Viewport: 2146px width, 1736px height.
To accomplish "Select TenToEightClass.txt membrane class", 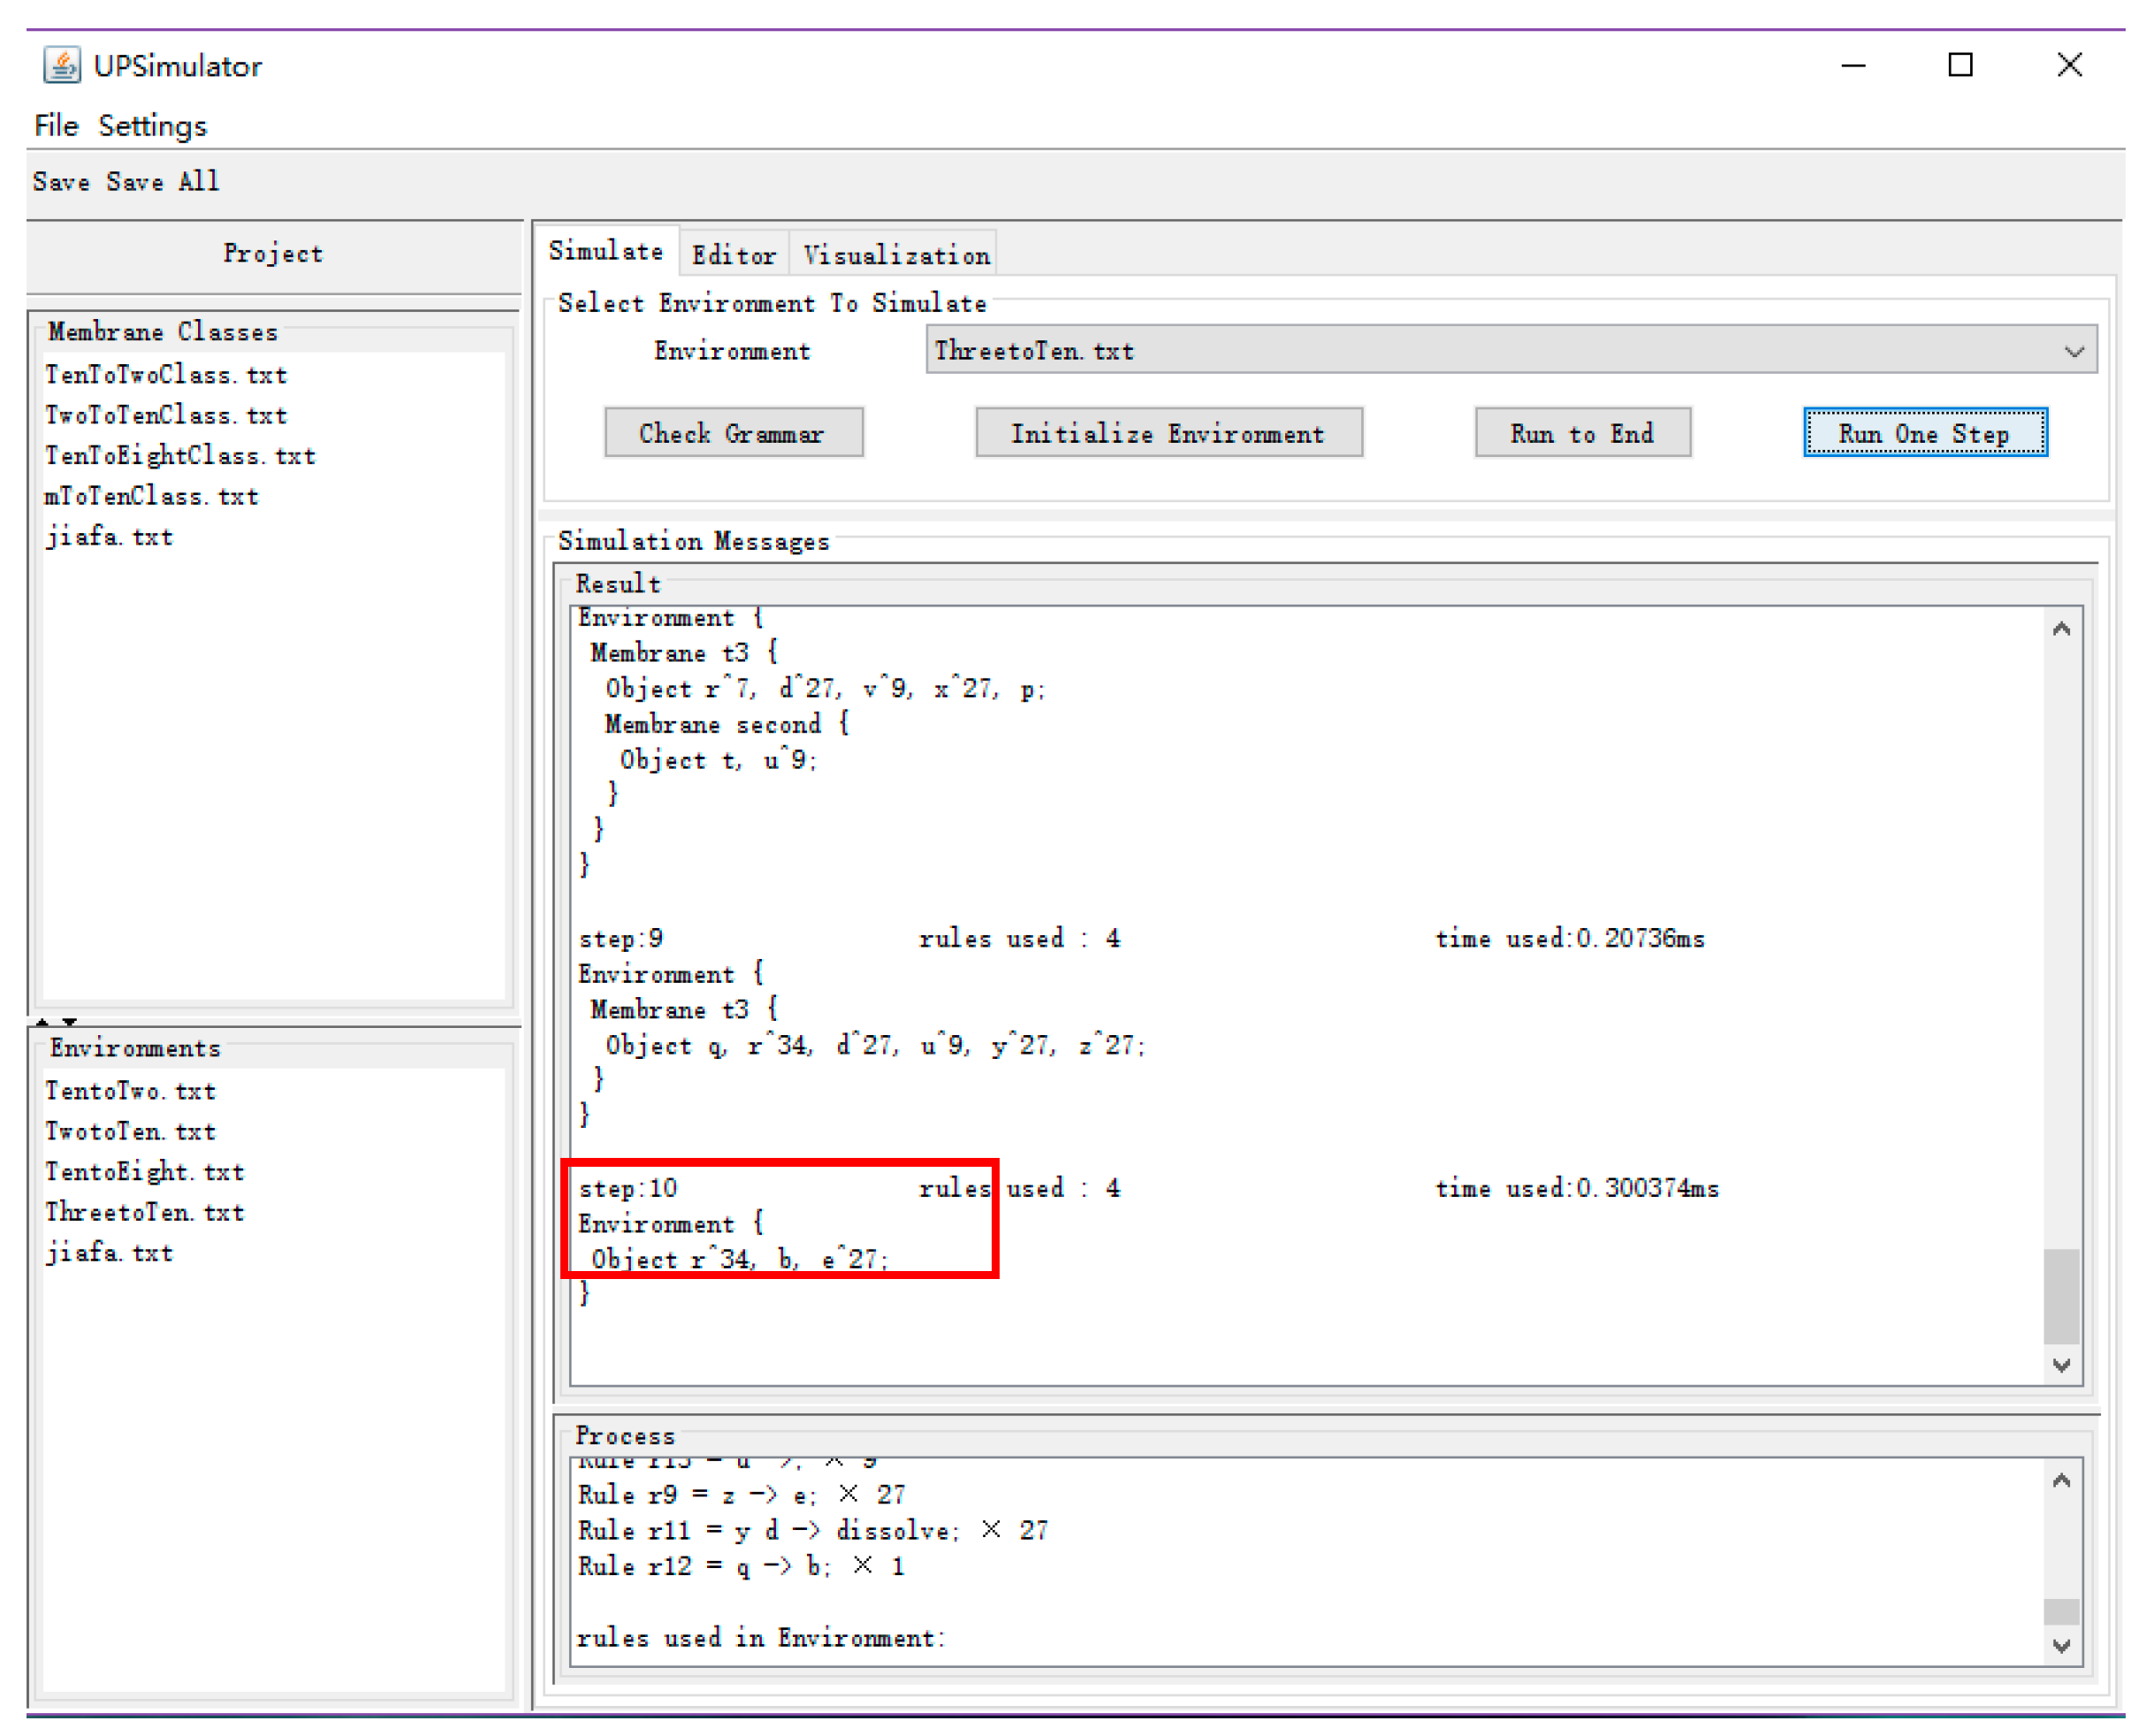I will click(180, 456).
